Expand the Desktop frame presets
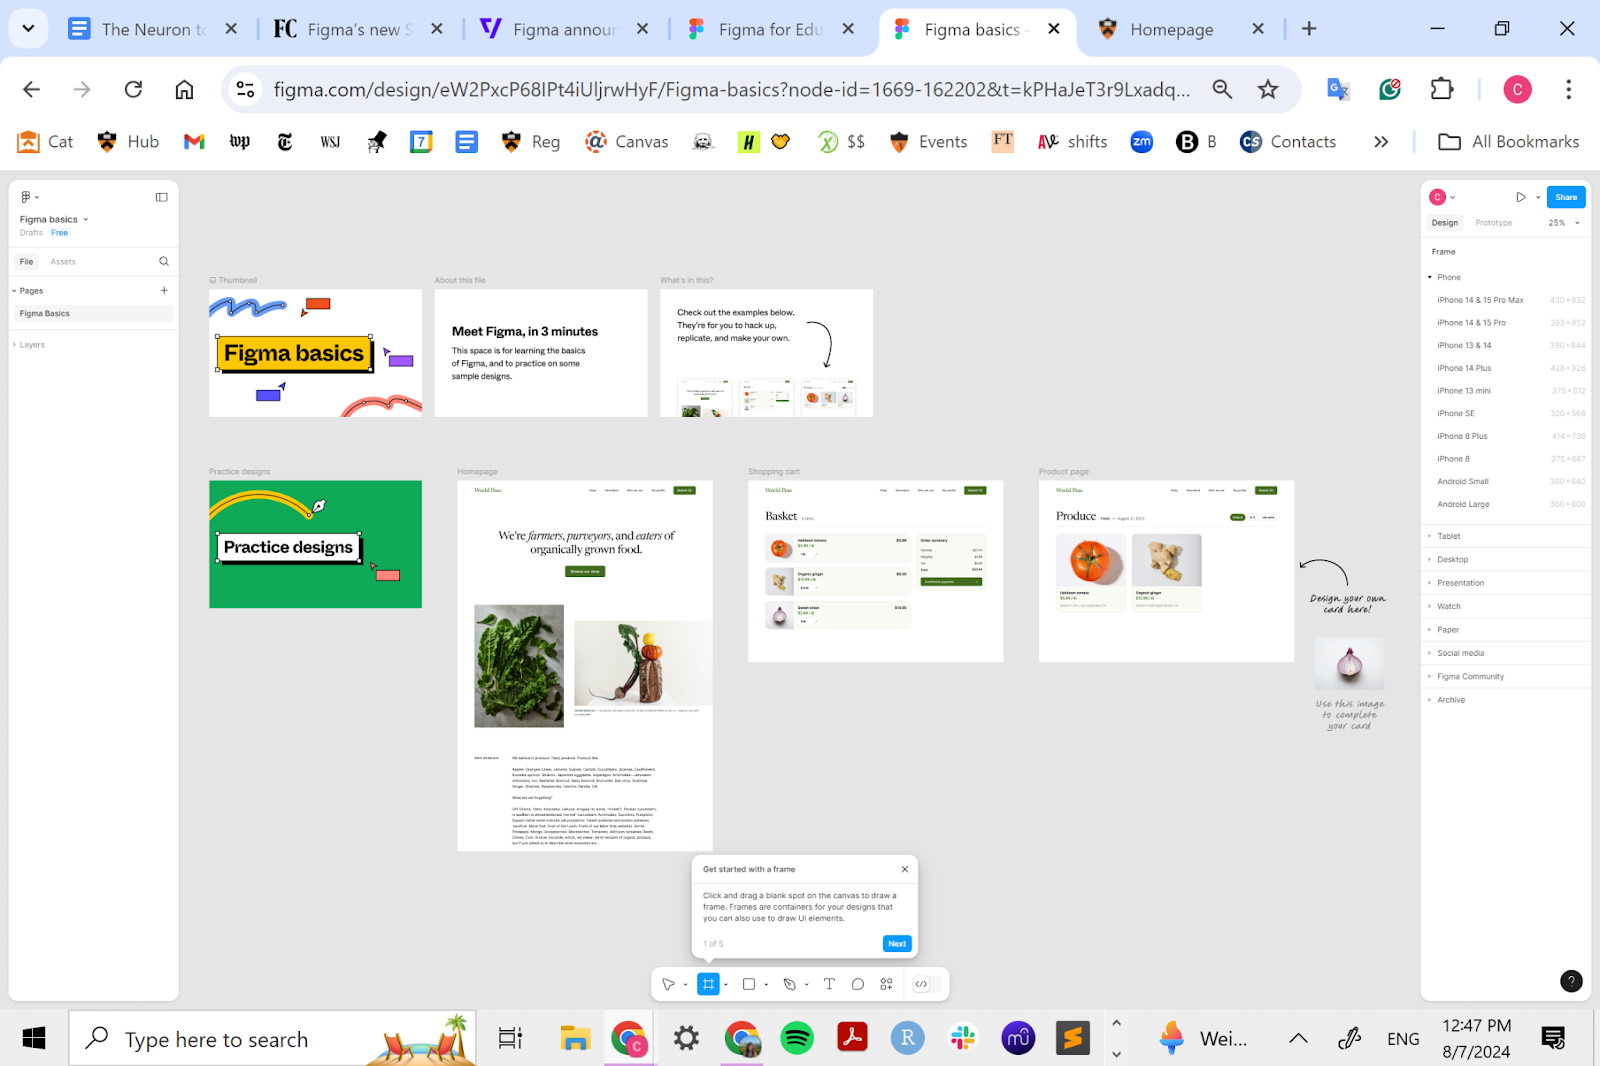1600x1066 pixels. 1430,559
